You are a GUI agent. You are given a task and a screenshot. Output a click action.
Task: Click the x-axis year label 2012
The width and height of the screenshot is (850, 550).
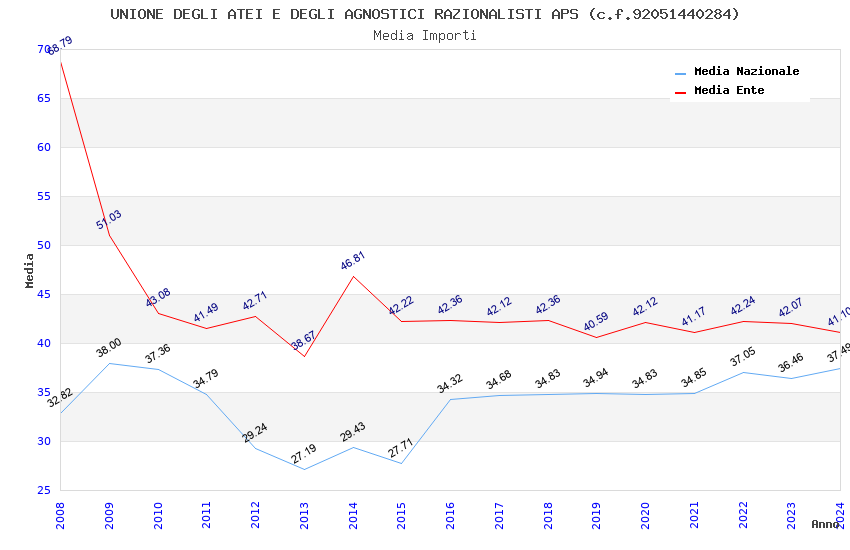[x=255, y=515]
